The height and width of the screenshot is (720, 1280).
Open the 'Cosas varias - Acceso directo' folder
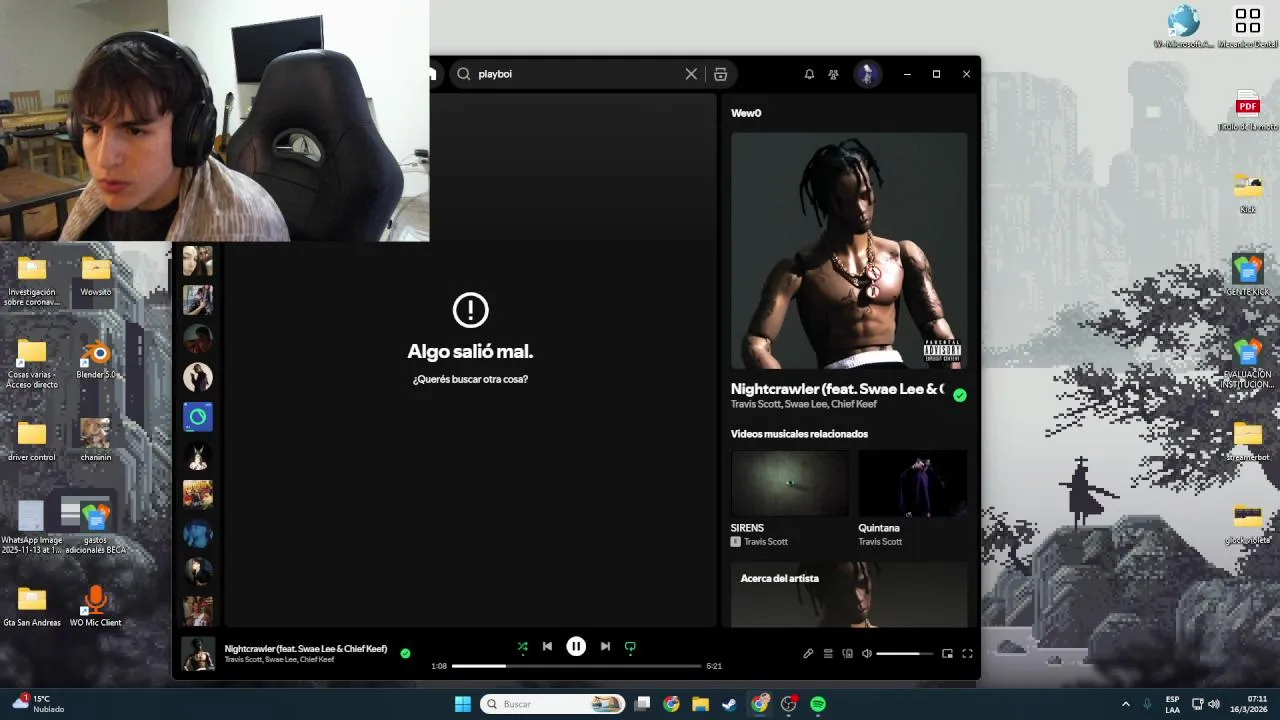pos(32,364)
